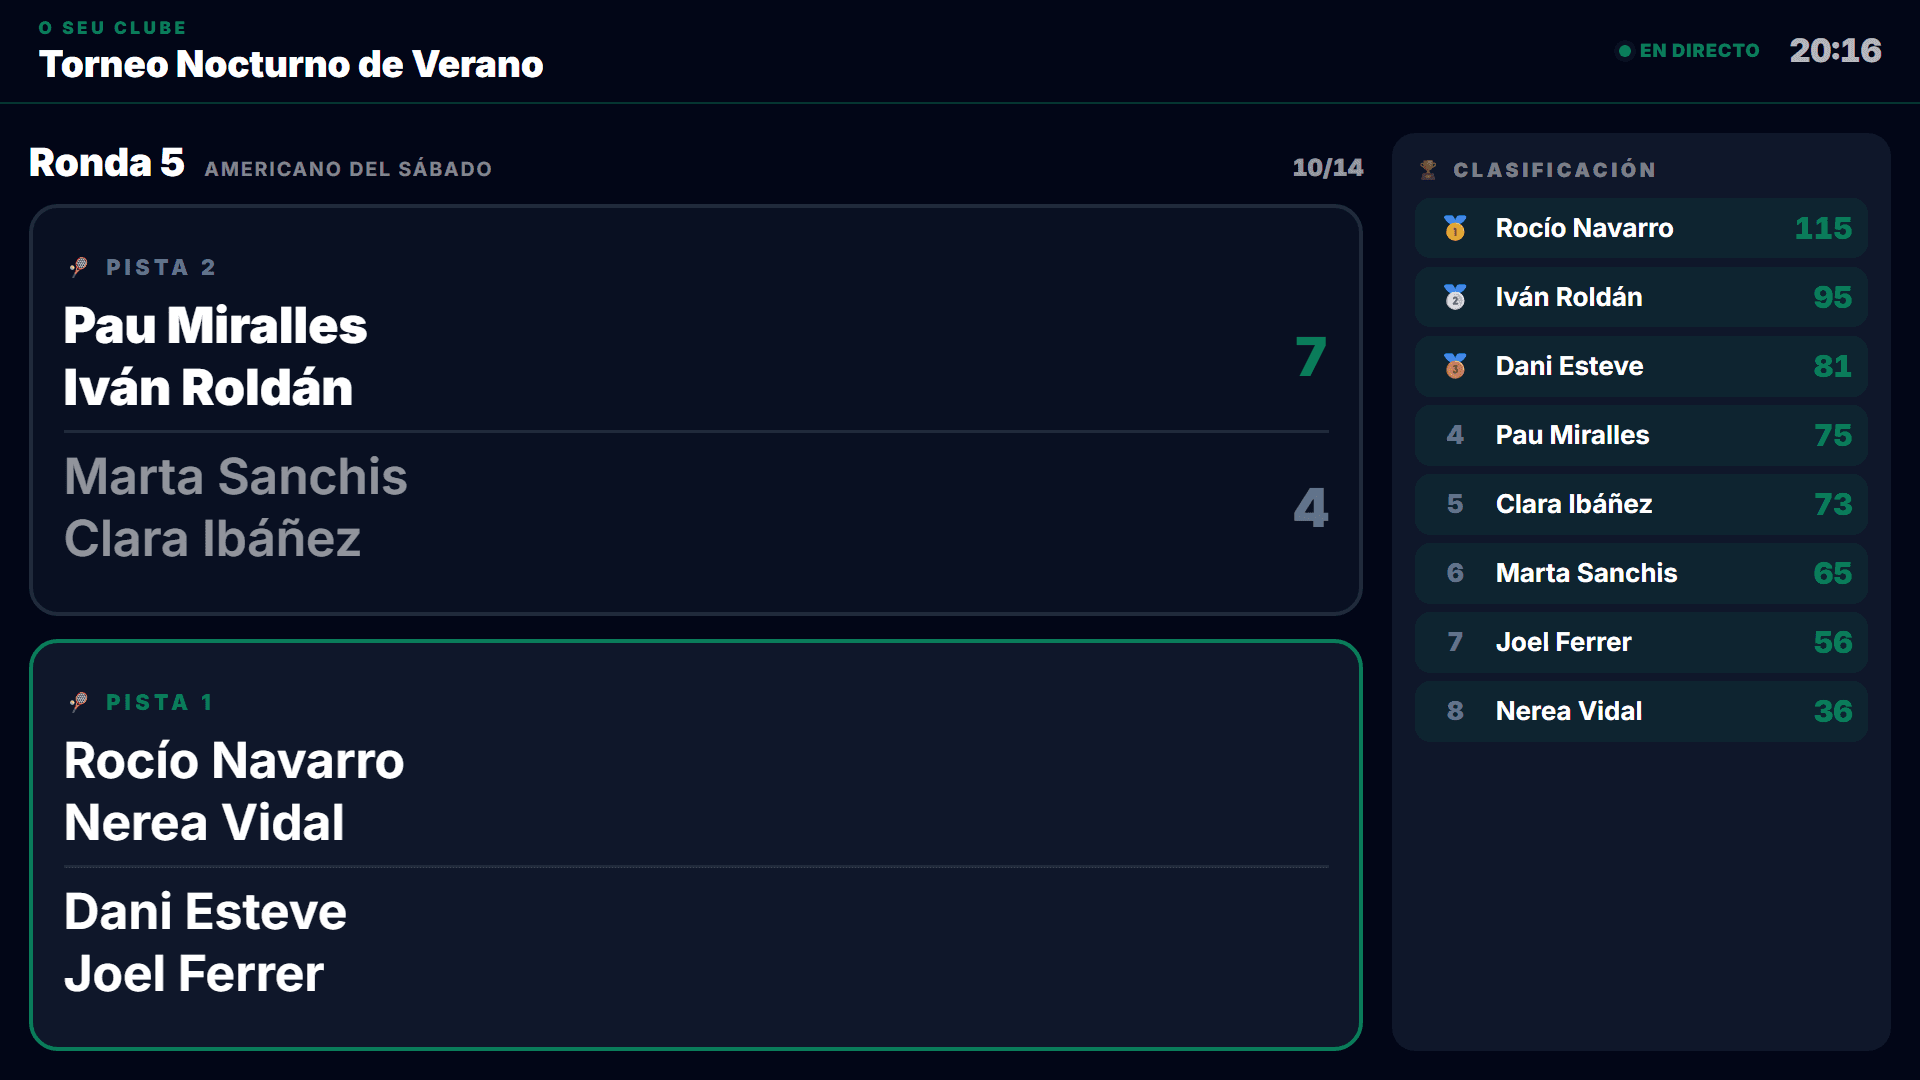Click the O SEU CLUBE club label
Image resolution: width=1920 pixels, height=1080 pixels.
(x=113, y=28)
